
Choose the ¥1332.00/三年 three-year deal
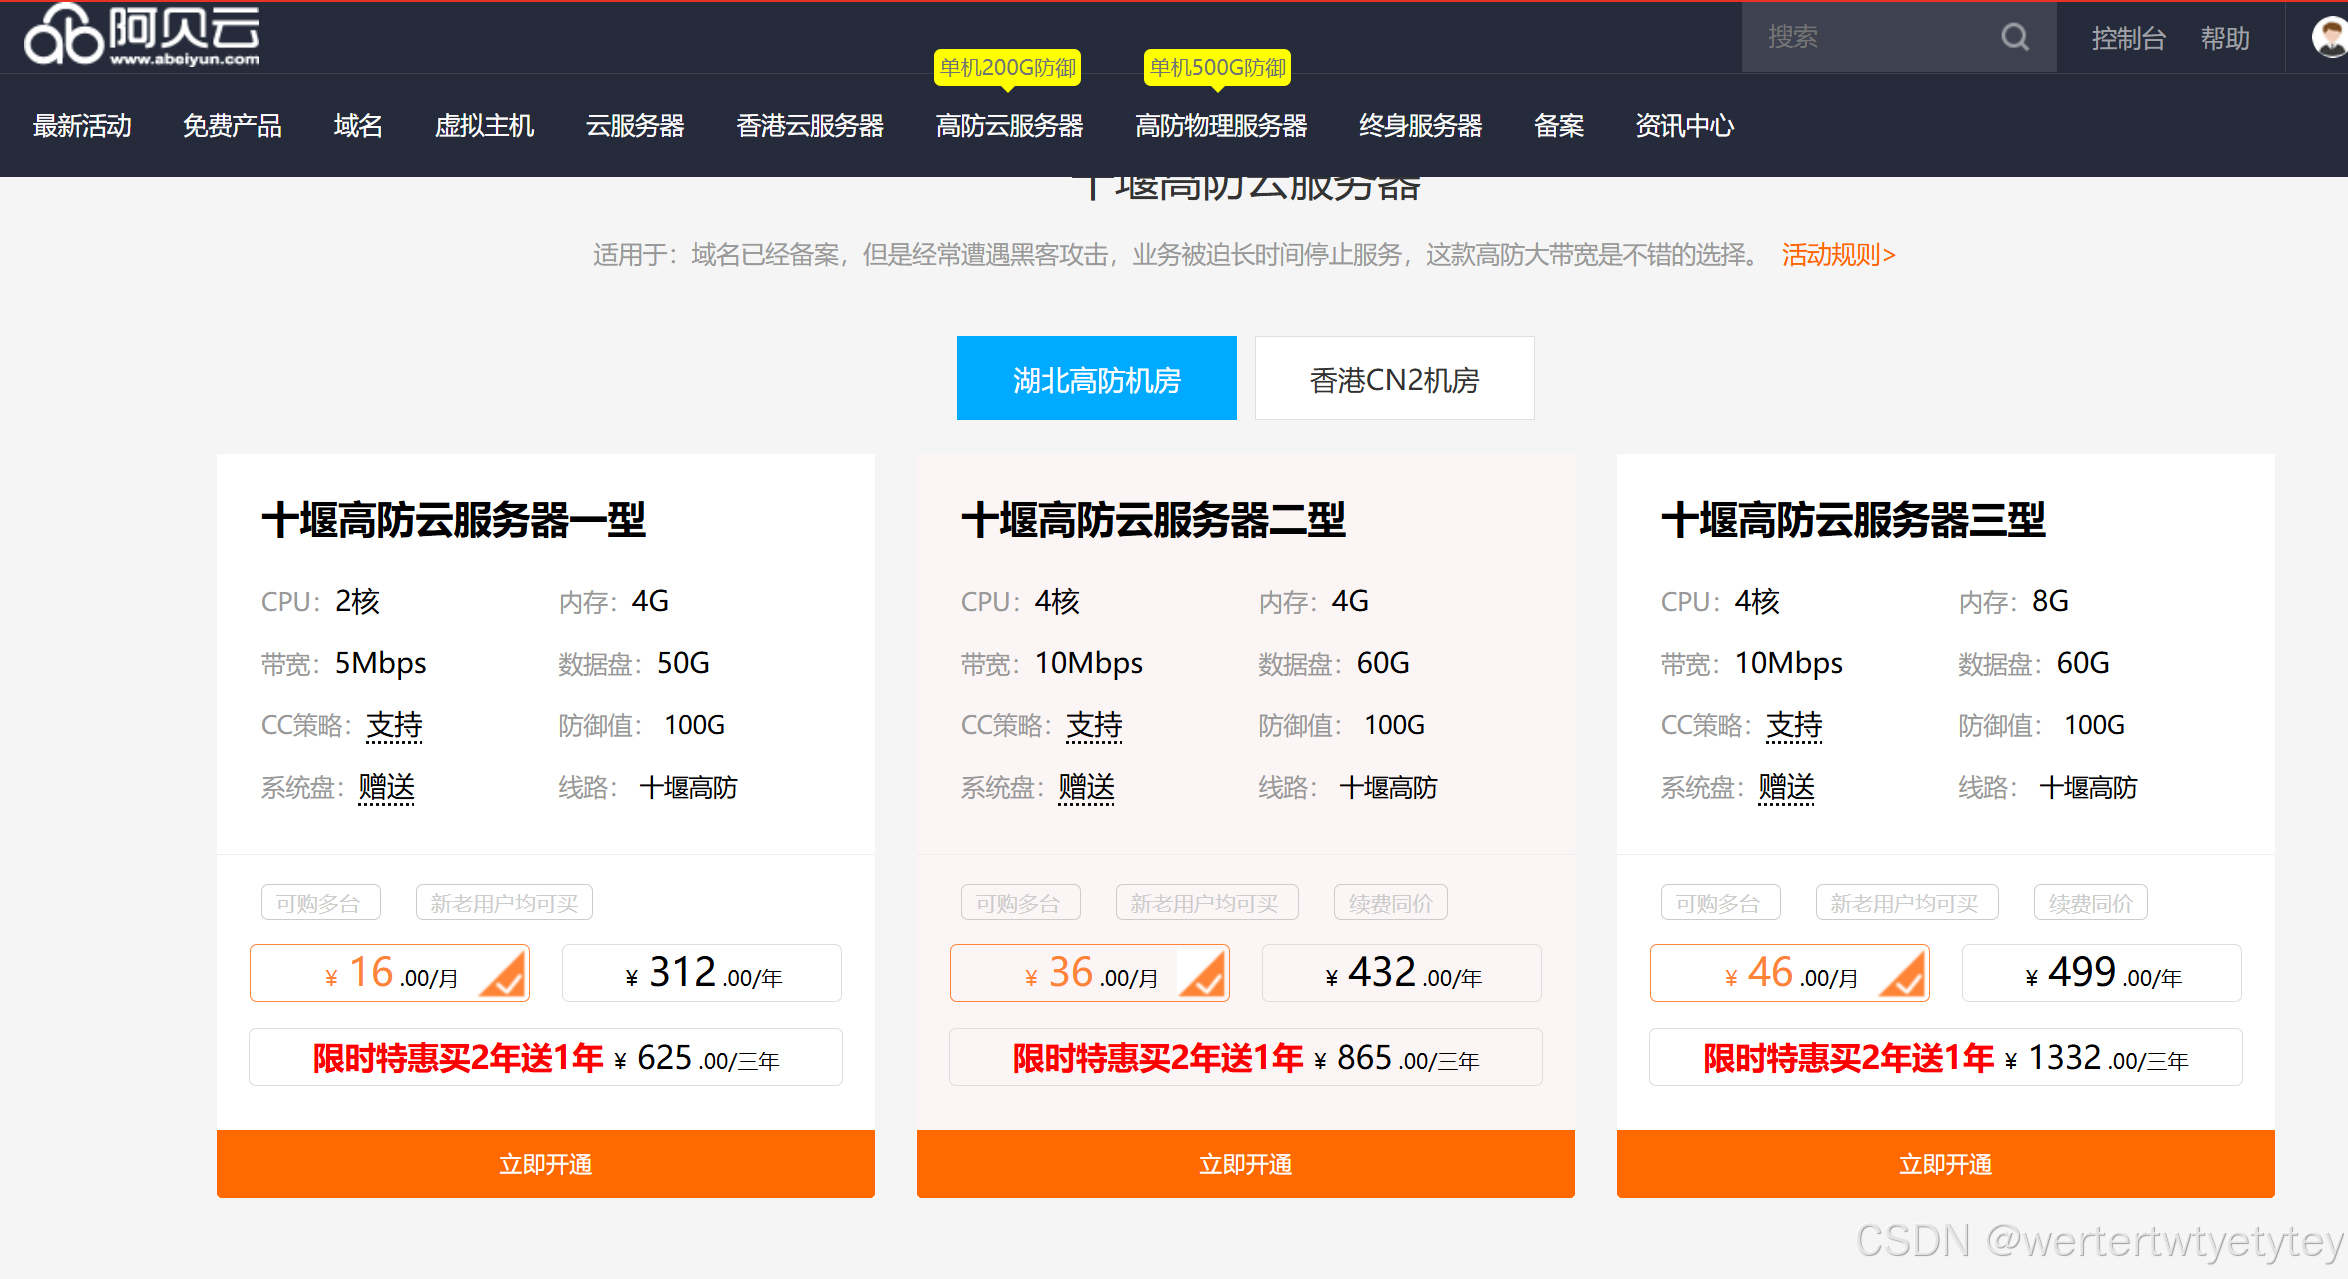pos(1945,1057)
